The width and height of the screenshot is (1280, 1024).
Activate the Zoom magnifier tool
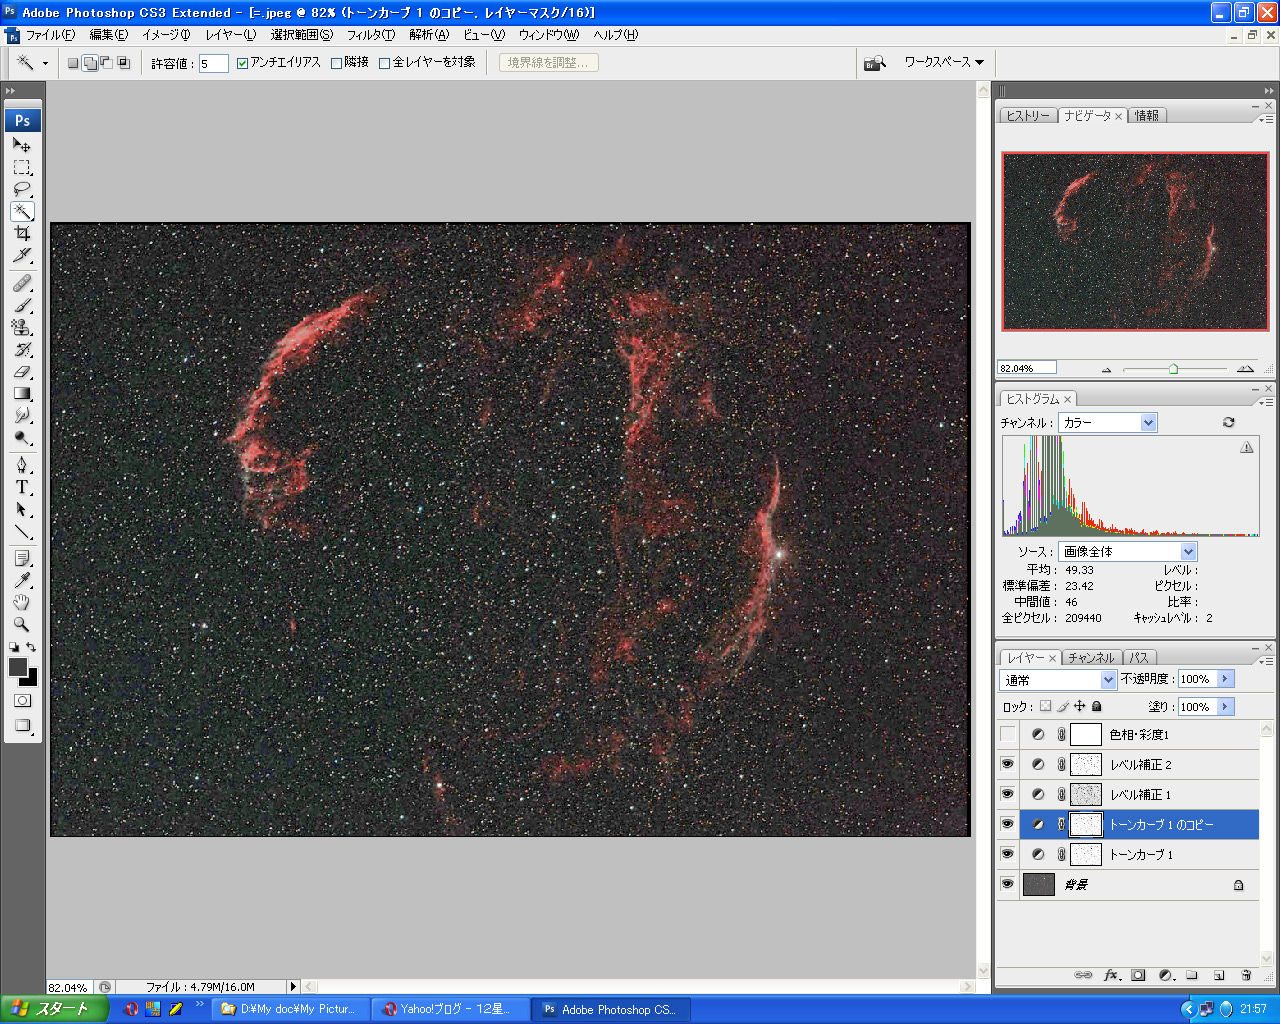tap(22, 625)
